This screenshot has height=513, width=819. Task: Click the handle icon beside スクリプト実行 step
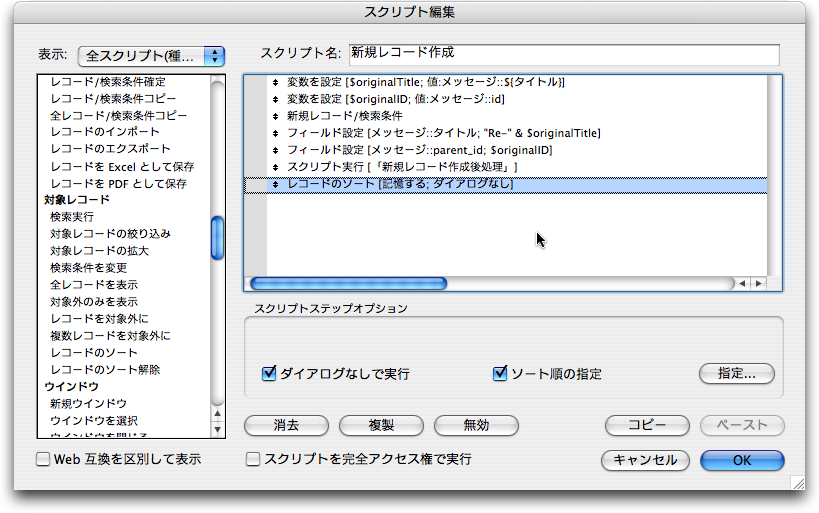coord(275,167)
